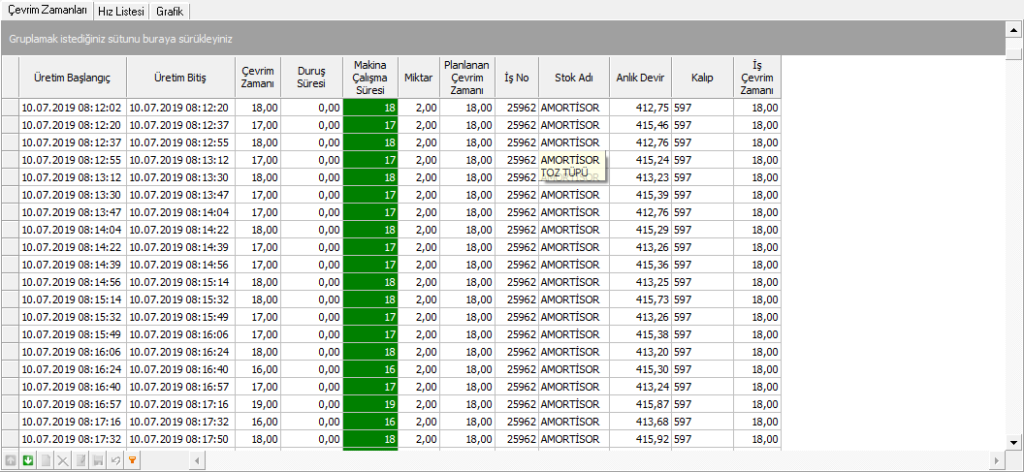Viewport: 1024px width, 472px height.
Task: Sort by Üretim Başlangıç column header
Action: [72, 77]
